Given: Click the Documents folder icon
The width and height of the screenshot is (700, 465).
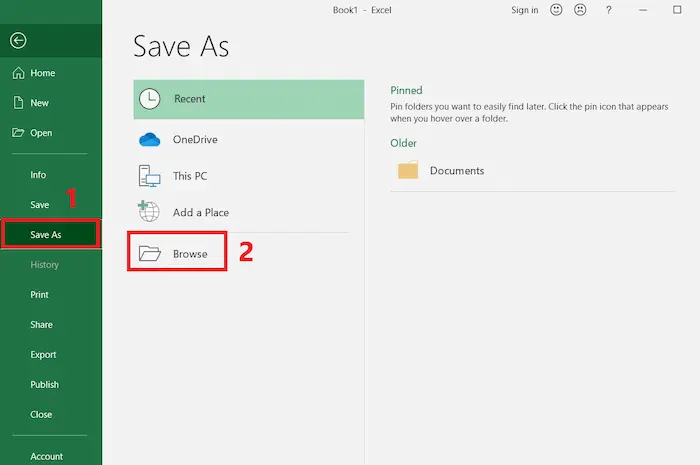Looking at the screenshot, I should (x=408, y=170).
